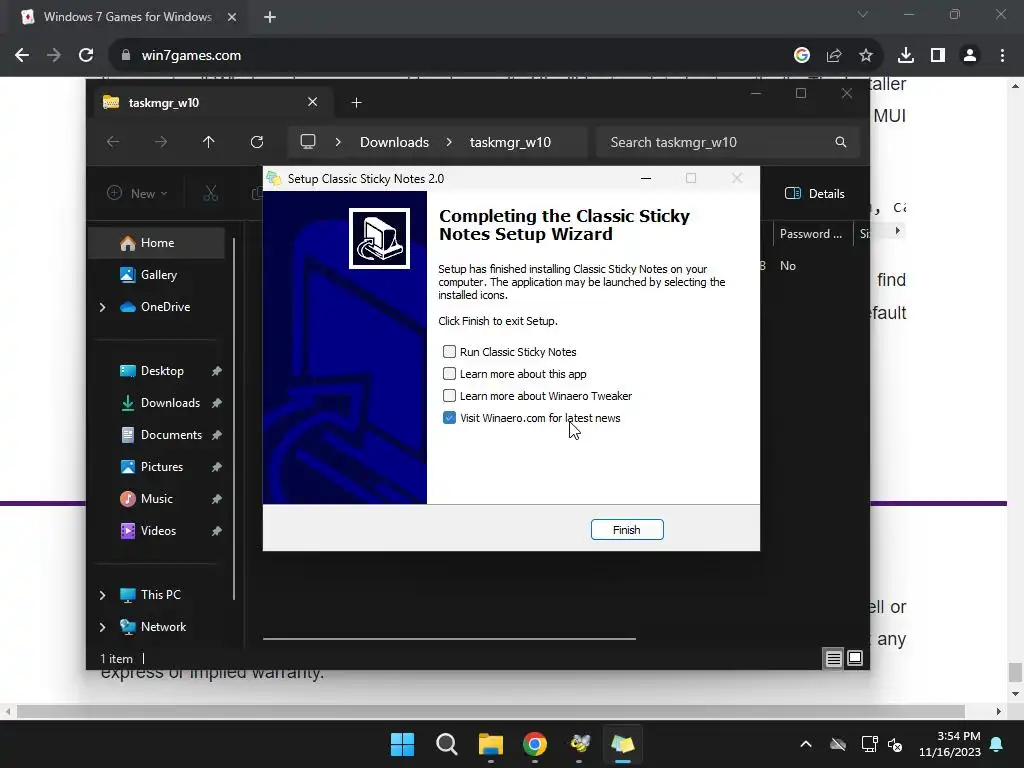
Task: Click taskmgr_w10 in breadcrumb path
Action: [x=510, y=142]
